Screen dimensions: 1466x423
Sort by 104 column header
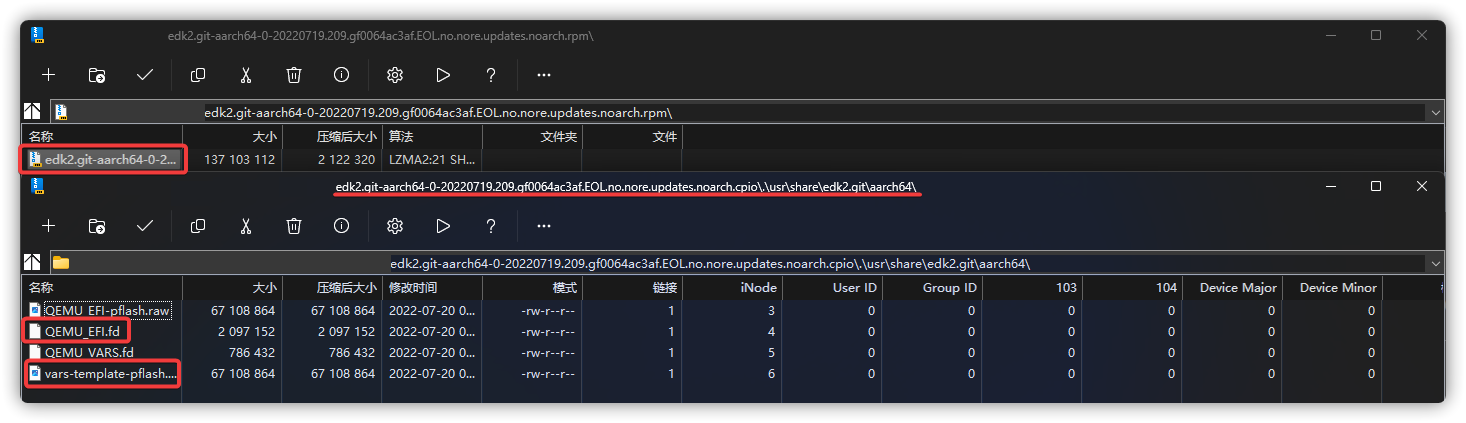coord(1131,287)
